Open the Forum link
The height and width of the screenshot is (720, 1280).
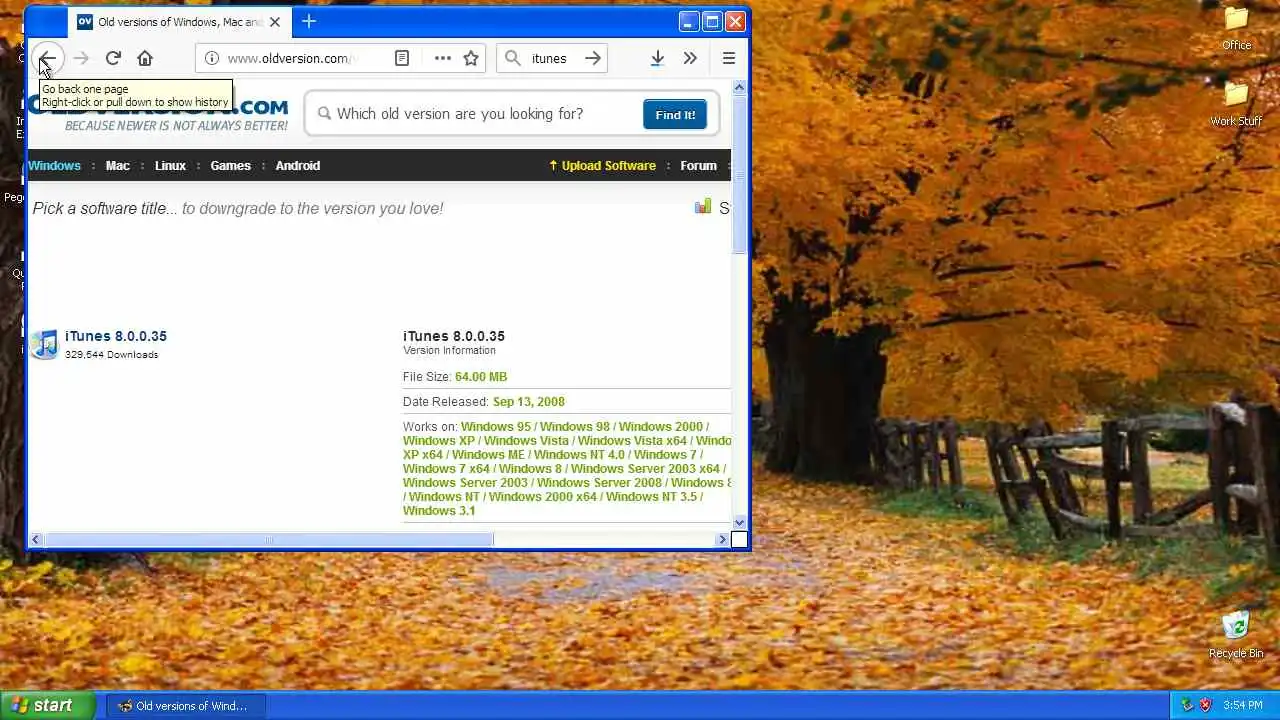(x=698, y=166)
